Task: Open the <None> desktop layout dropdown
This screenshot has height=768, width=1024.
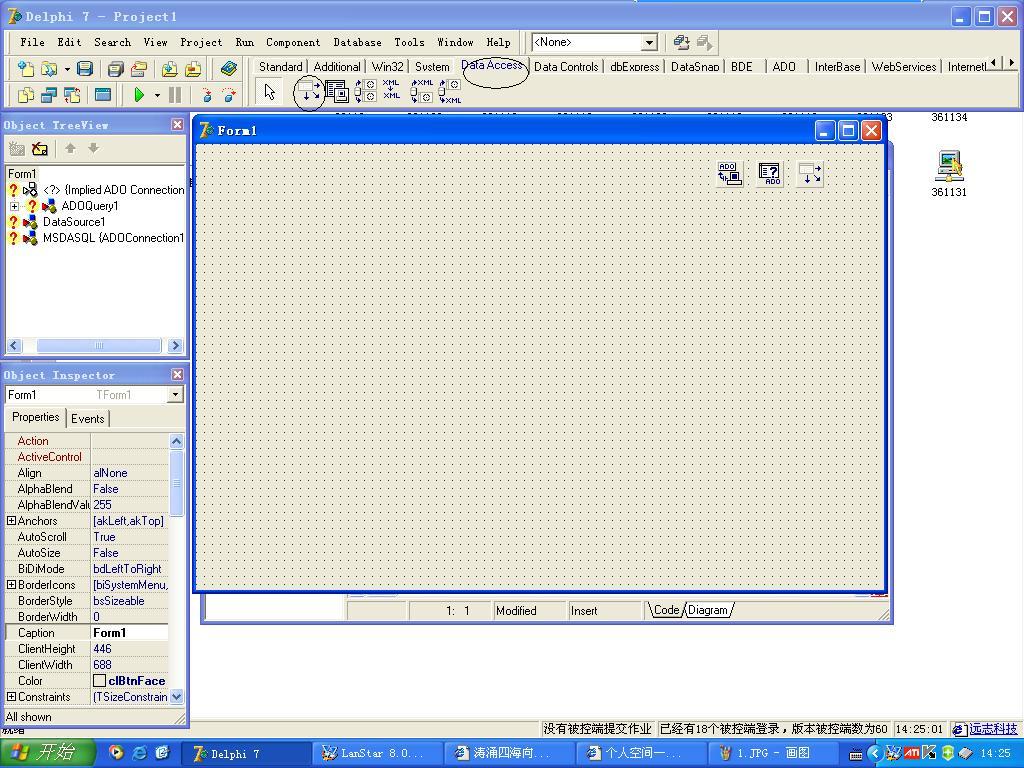Action: 649,42
